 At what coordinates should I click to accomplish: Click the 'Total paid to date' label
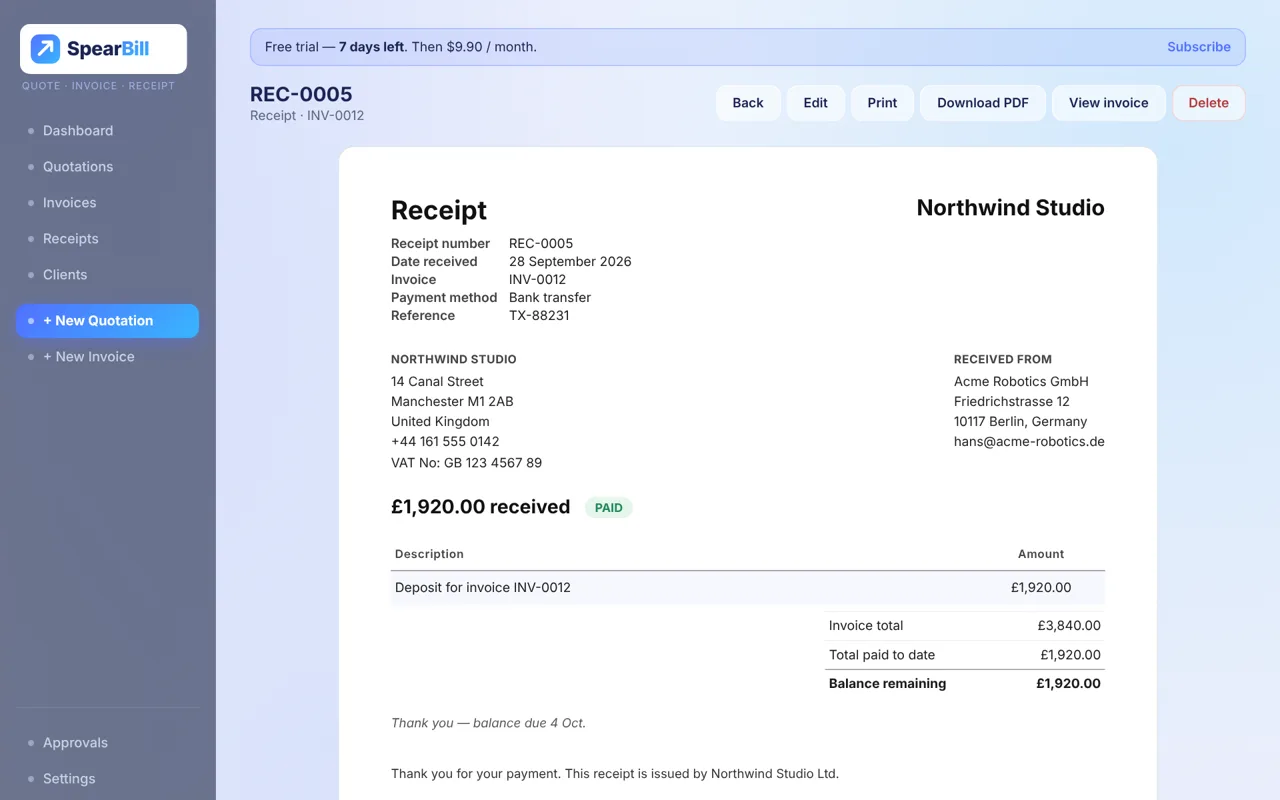tap(882, 656)
